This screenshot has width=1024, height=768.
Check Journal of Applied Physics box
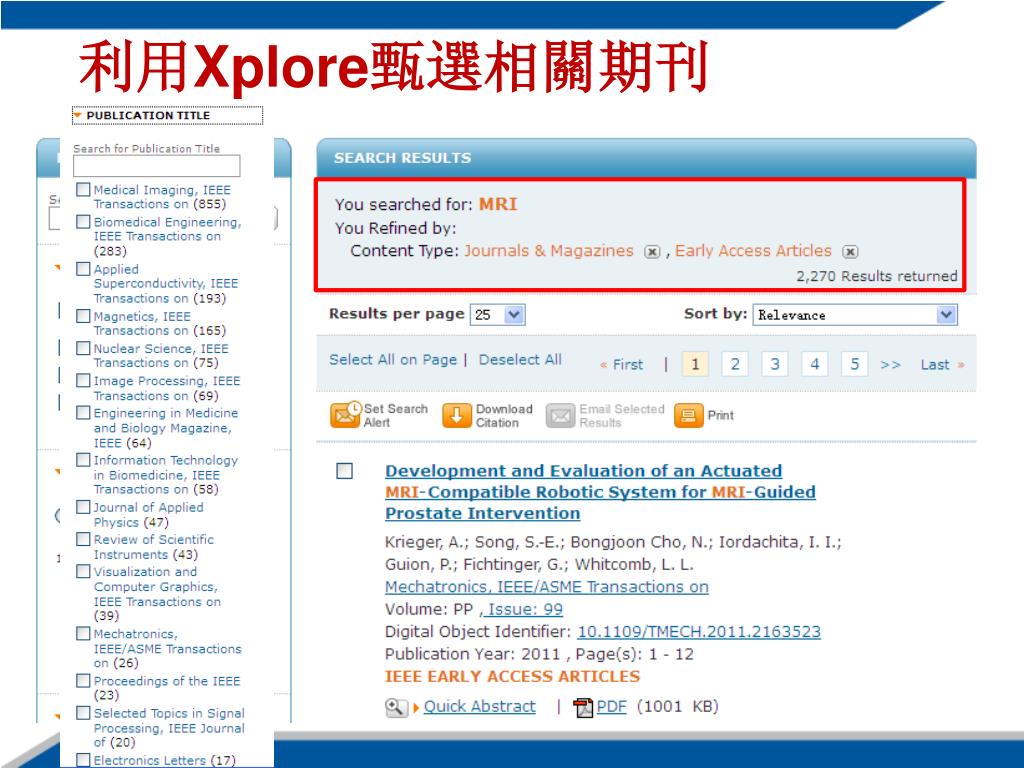click(x=83, y=507)
